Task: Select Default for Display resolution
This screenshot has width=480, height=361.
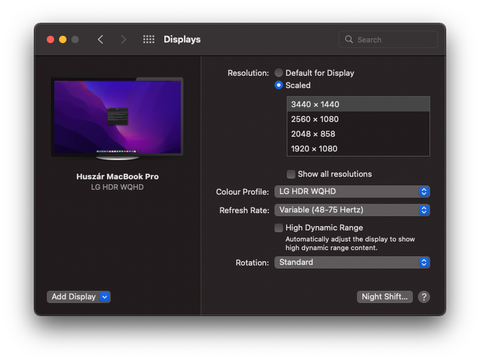Action: pos(279,73)
